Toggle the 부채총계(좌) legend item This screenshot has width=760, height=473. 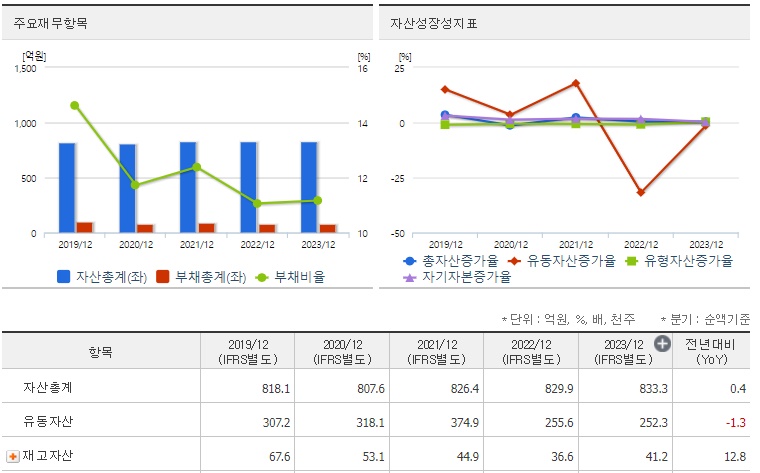coord(201,277)
